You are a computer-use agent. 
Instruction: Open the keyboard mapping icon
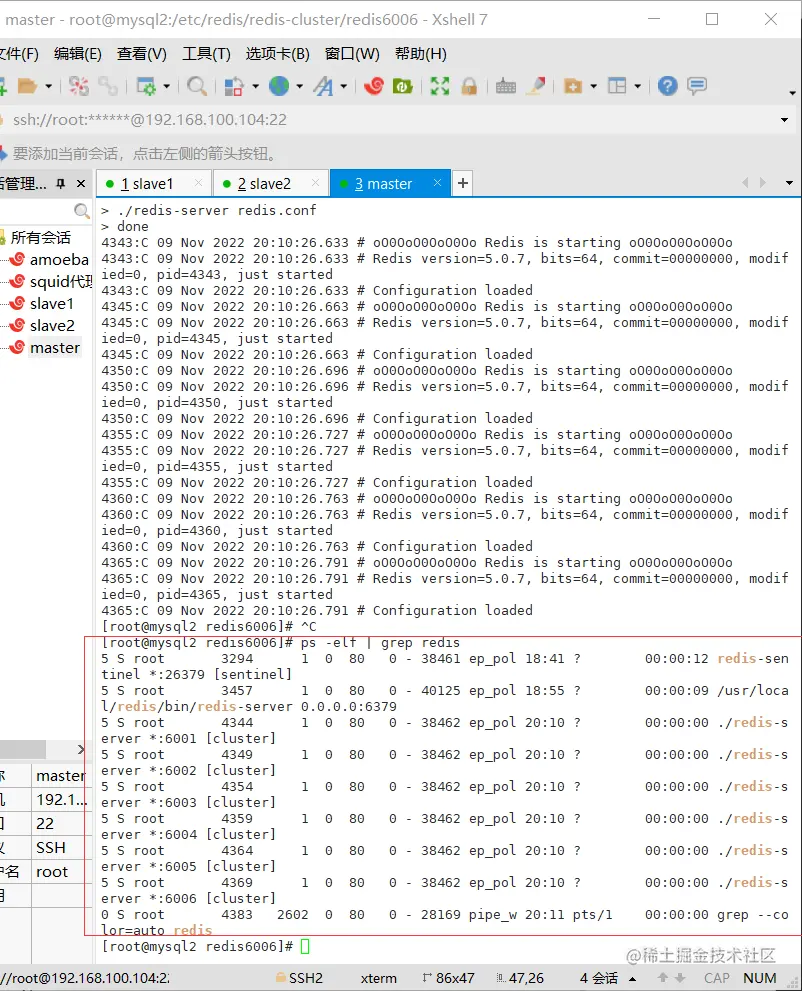(x=506, y=86)
